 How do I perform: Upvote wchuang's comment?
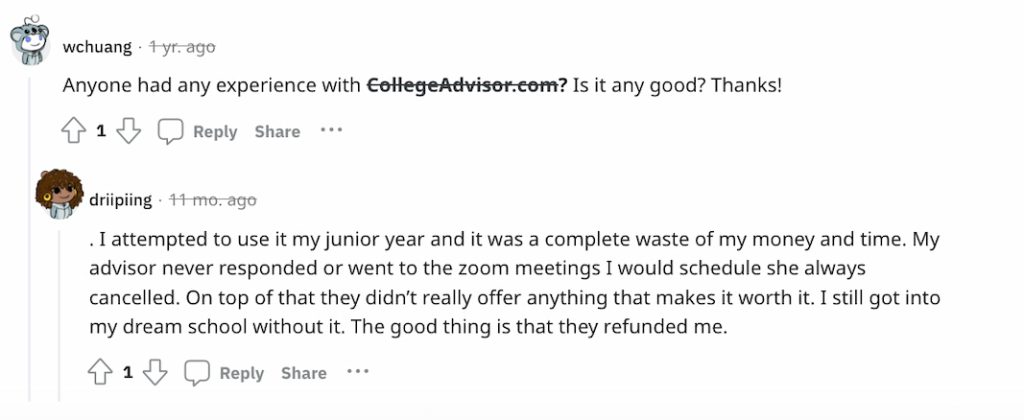point(74,131)
